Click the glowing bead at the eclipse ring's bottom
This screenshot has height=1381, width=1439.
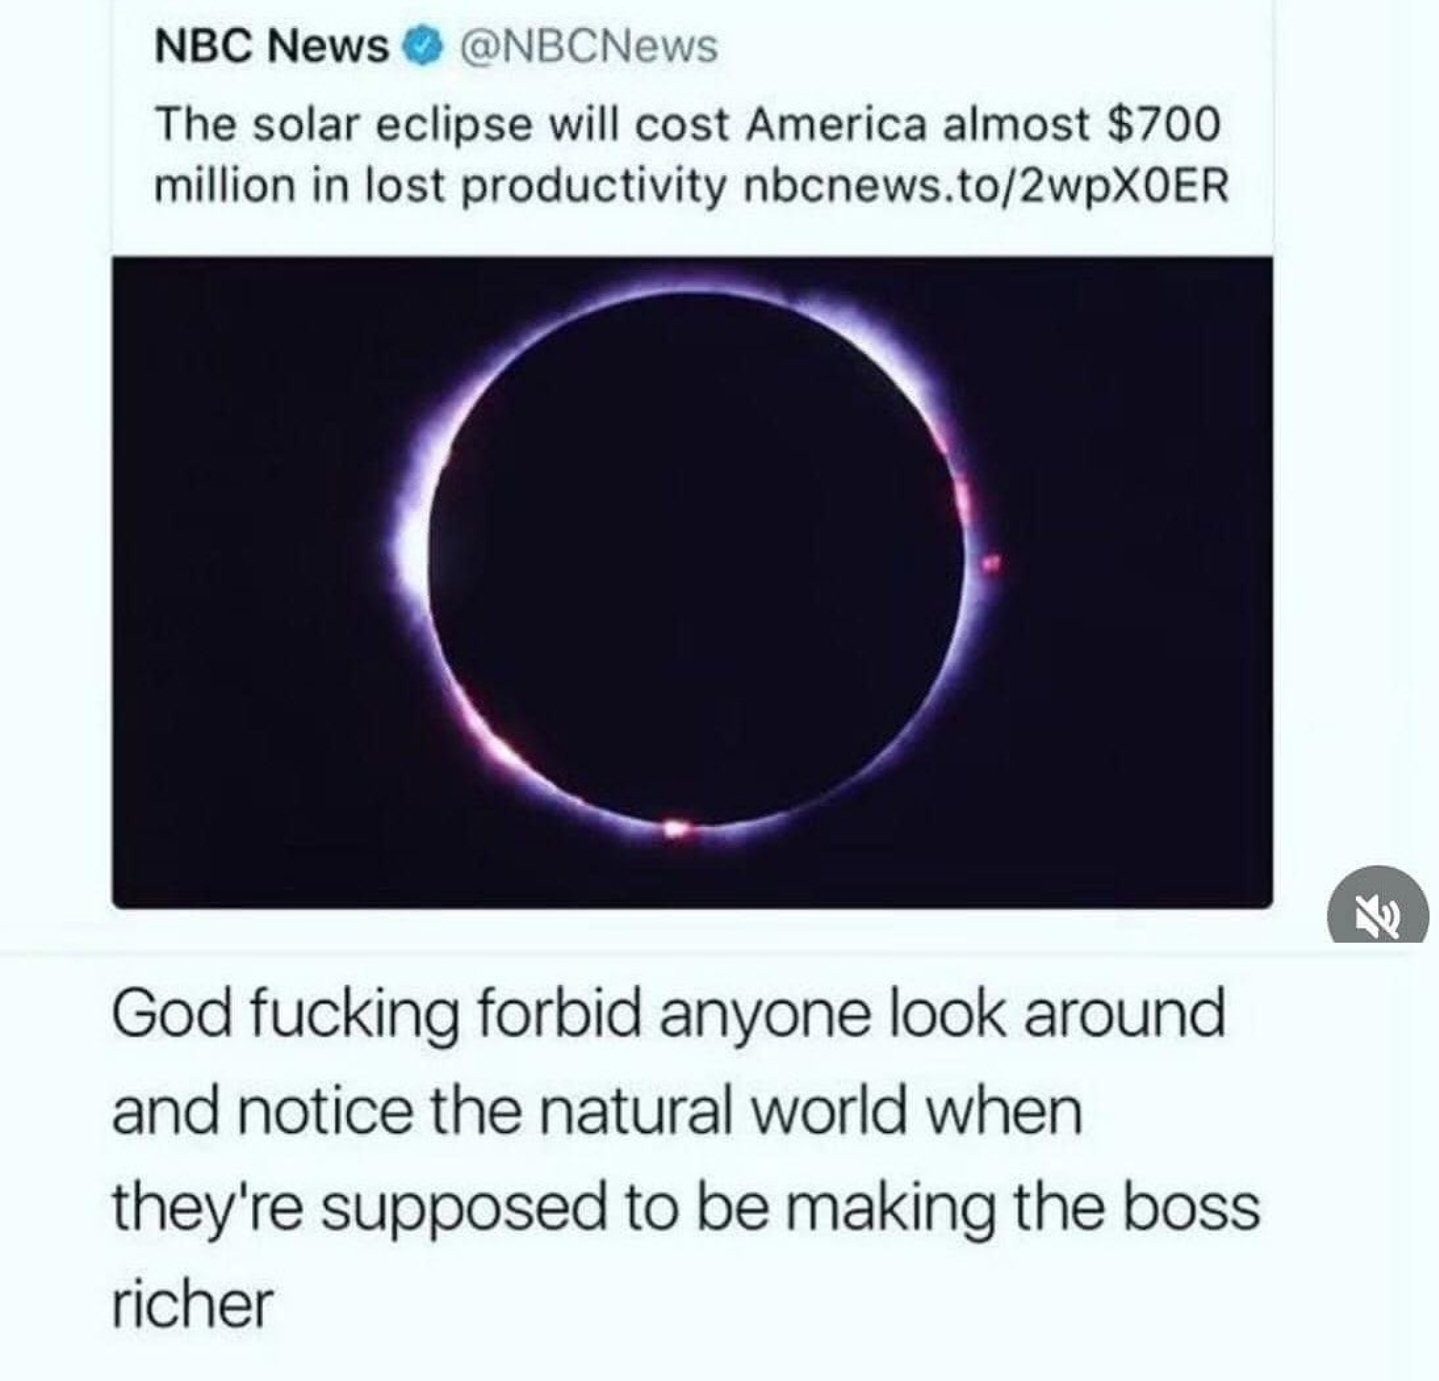(678, 827)
